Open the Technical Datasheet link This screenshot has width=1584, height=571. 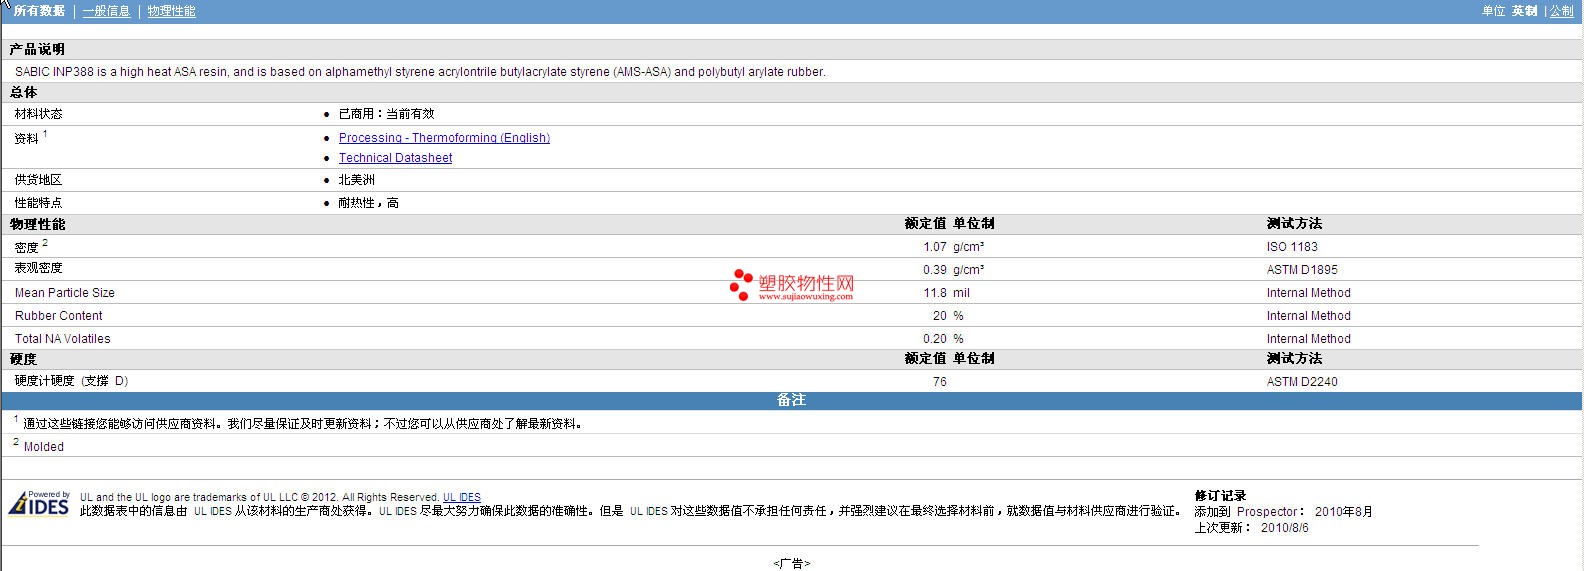pos(395,158)
